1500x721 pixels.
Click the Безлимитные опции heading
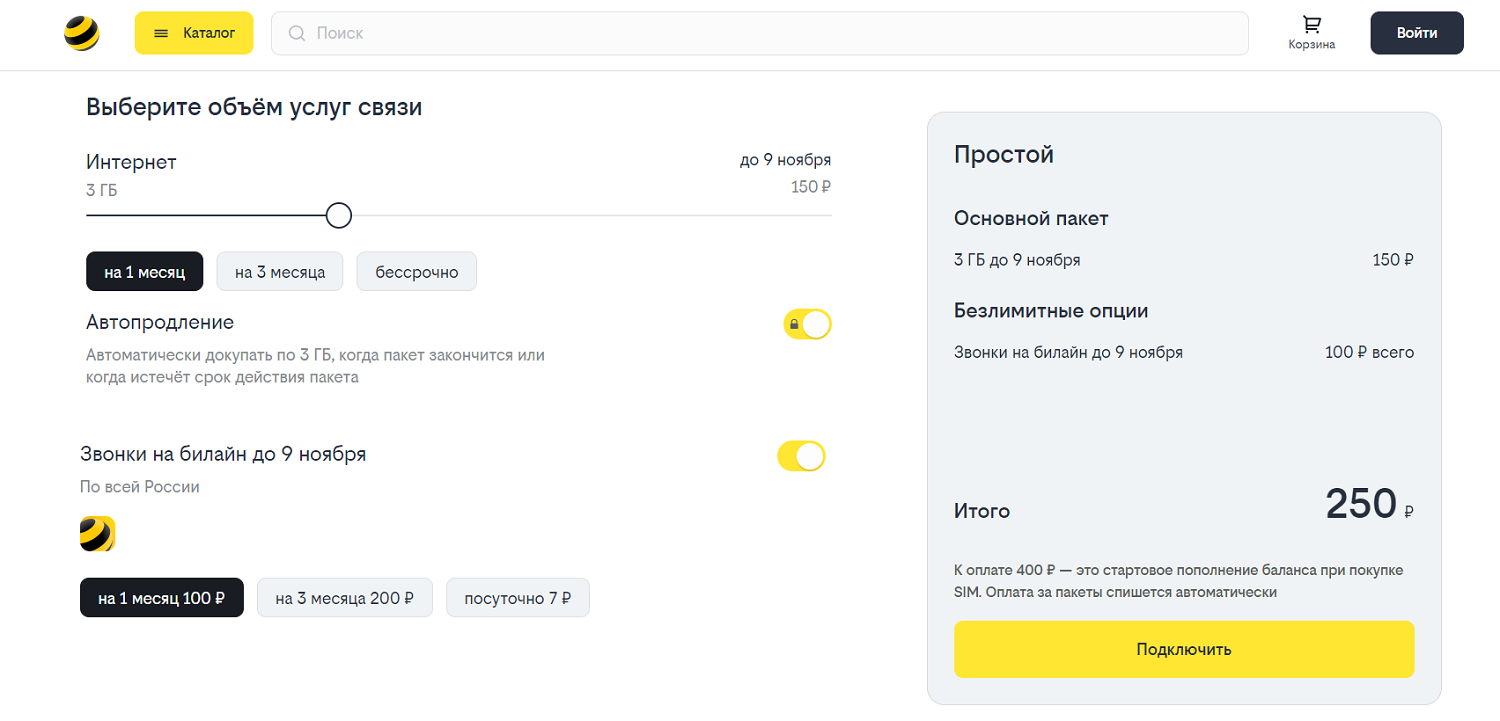click(x=1051, y=311)
